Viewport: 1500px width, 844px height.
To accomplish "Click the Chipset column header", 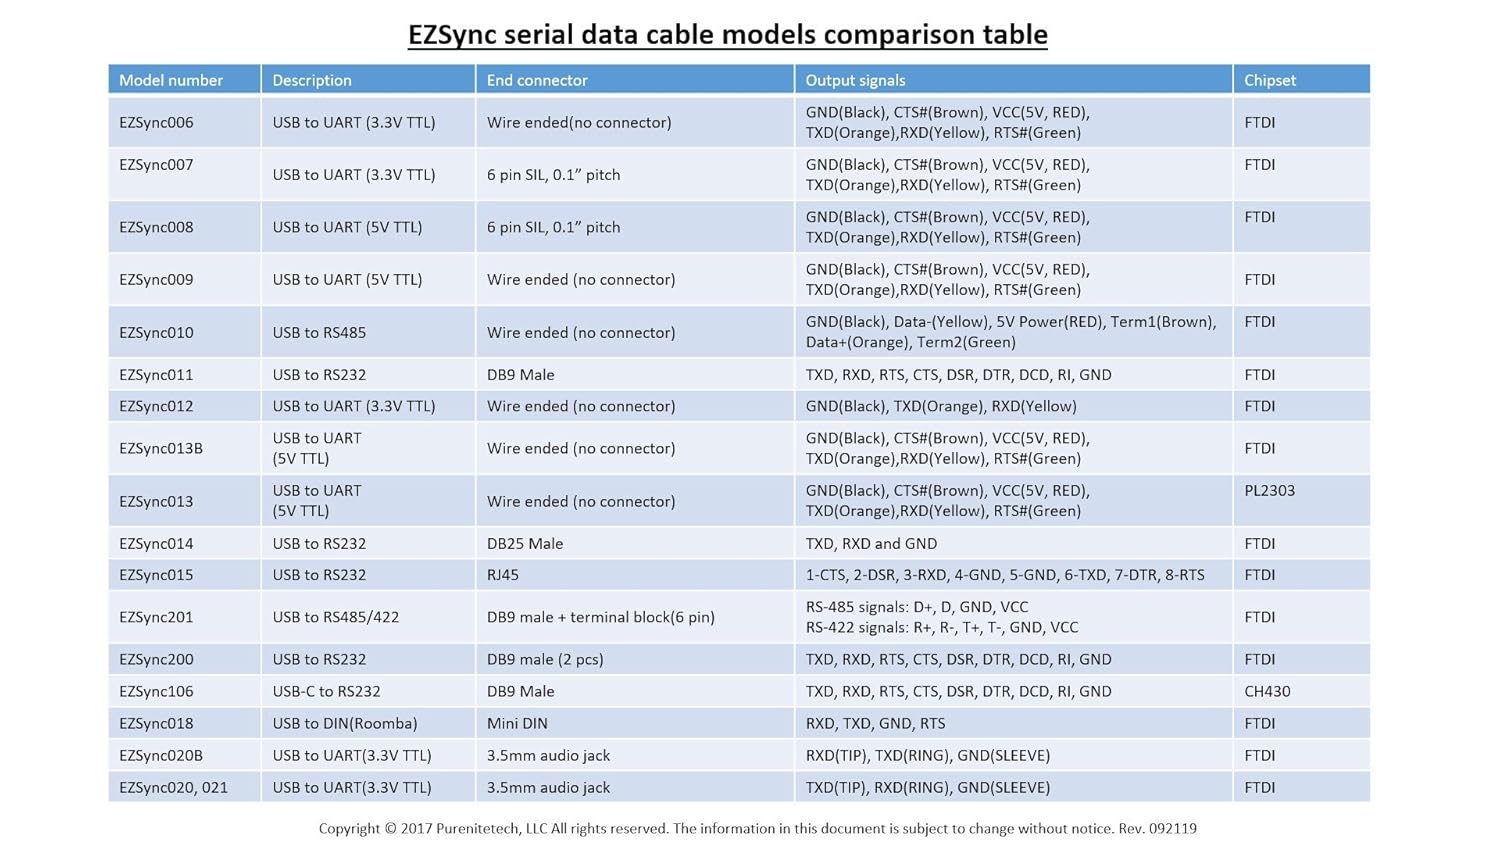I will 1270,80.
